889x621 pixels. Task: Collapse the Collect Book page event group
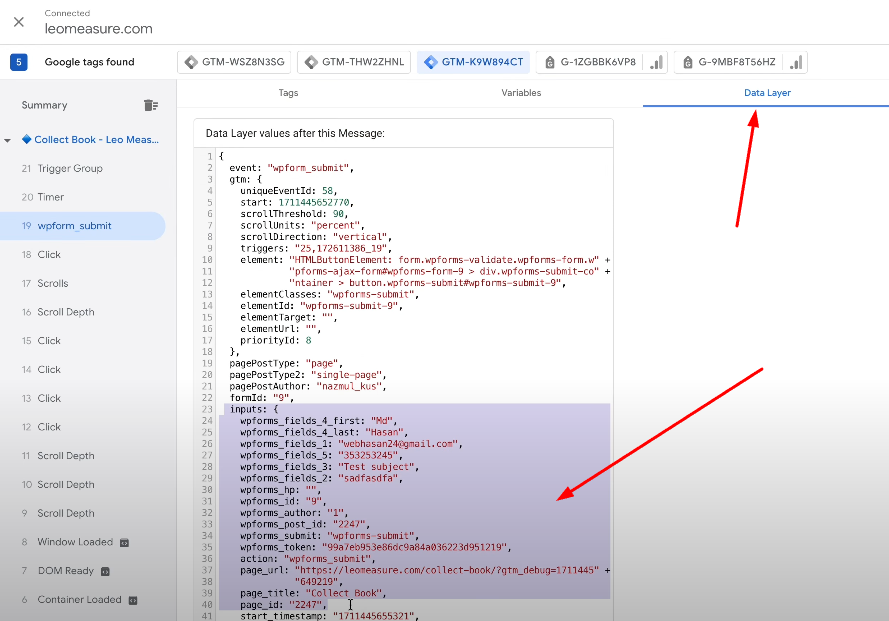(7, 140)
